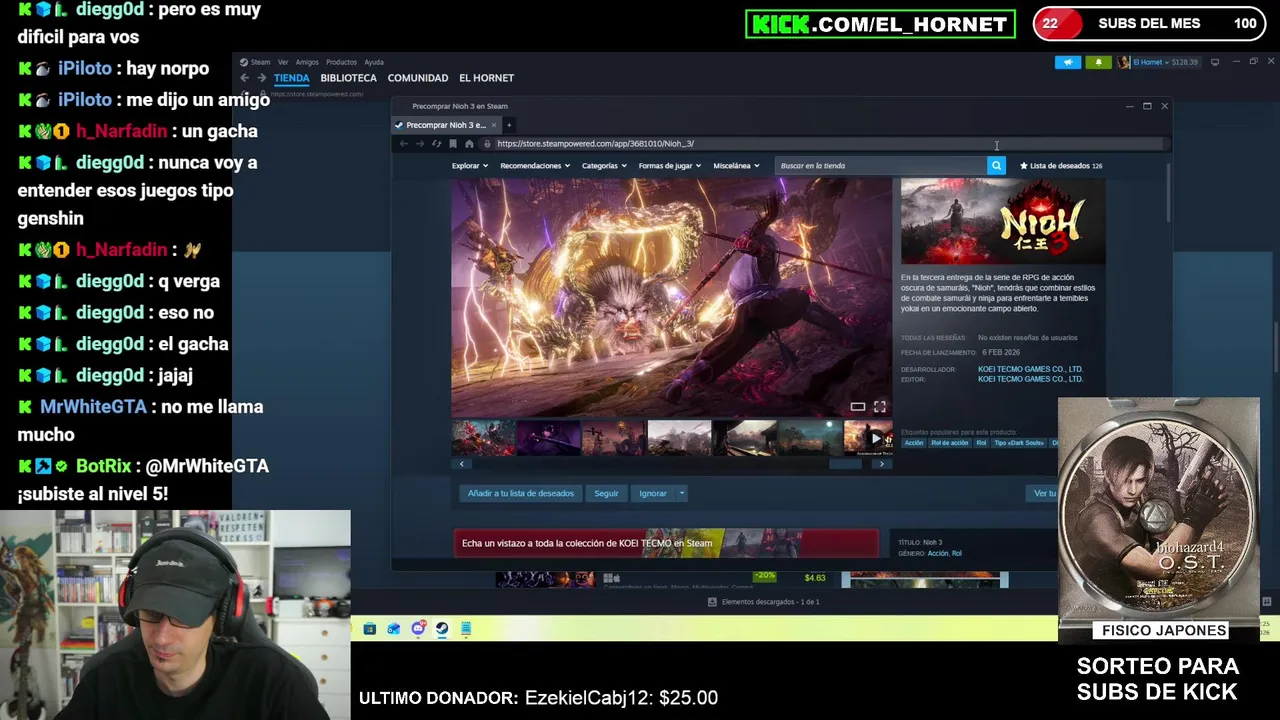Switch to the TIENDA tab
Screen dimensions: 1280x720
(292, 78)
